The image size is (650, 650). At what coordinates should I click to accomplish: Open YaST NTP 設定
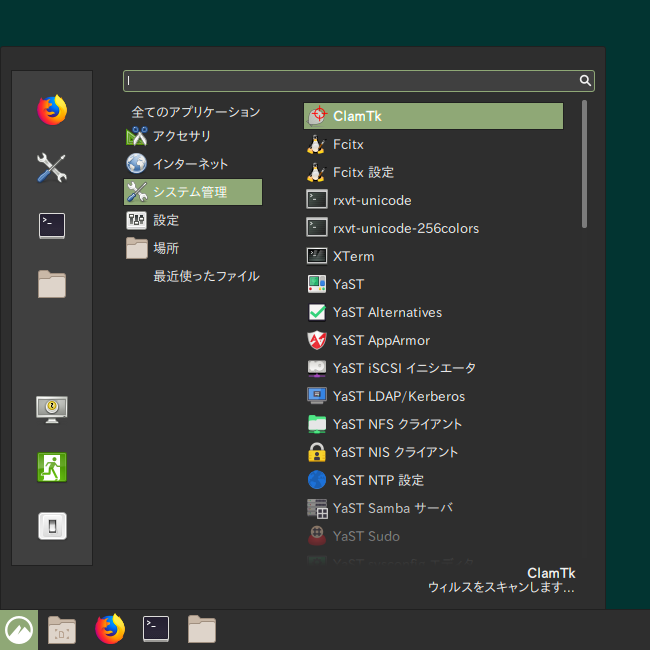[433, 480]
